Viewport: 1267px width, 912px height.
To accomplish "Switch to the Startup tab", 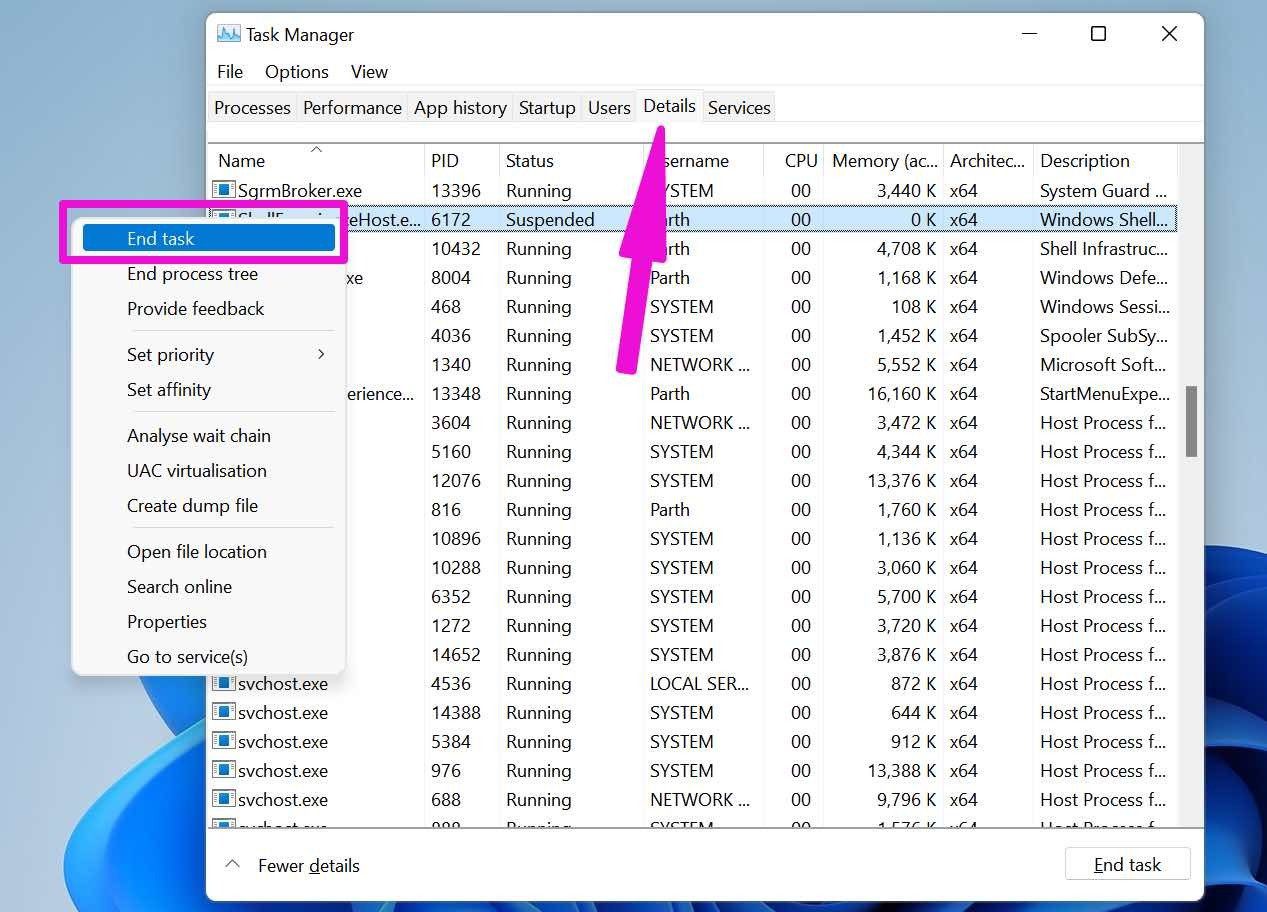I will (547, 108).
